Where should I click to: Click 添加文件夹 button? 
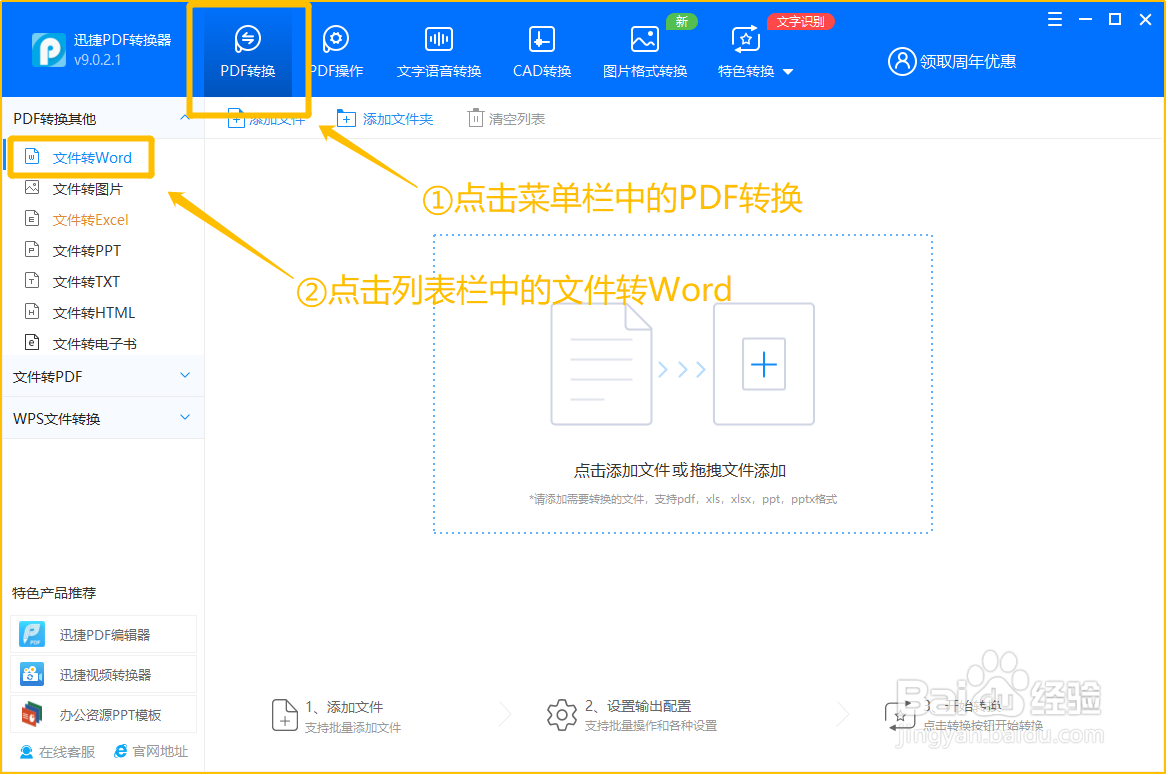(x=384, y=118)
